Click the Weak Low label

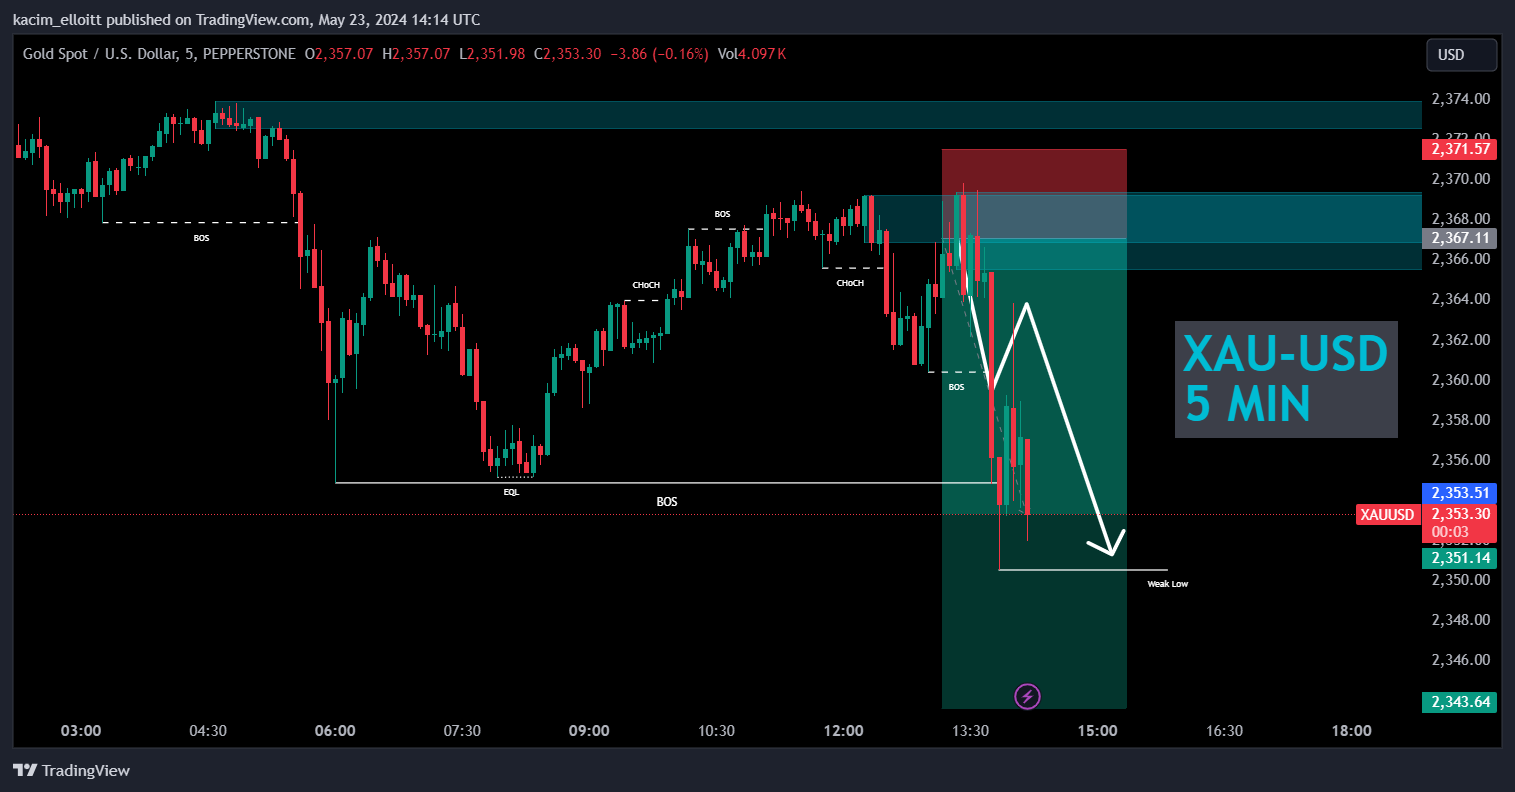point(1167,584)
